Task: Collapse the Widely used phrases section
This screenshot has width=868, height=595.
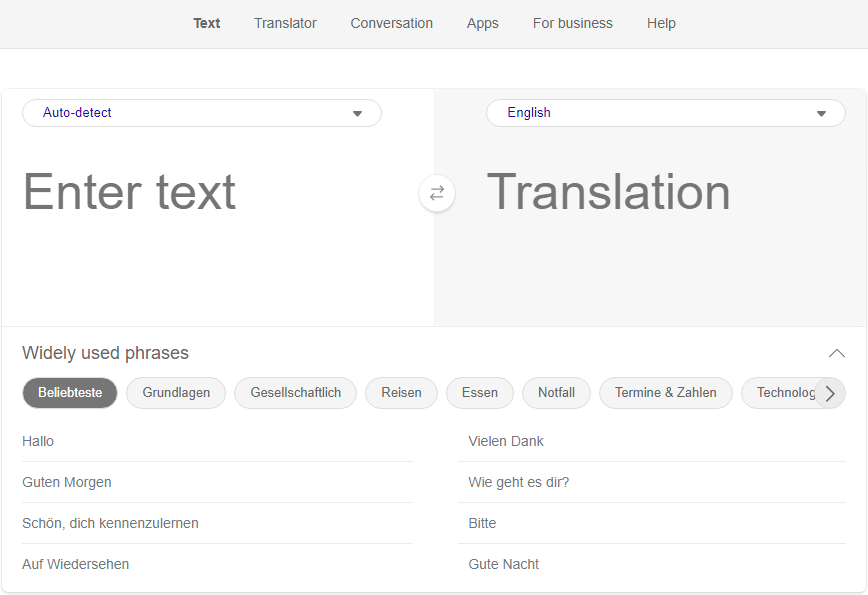Action: (836, 353)
